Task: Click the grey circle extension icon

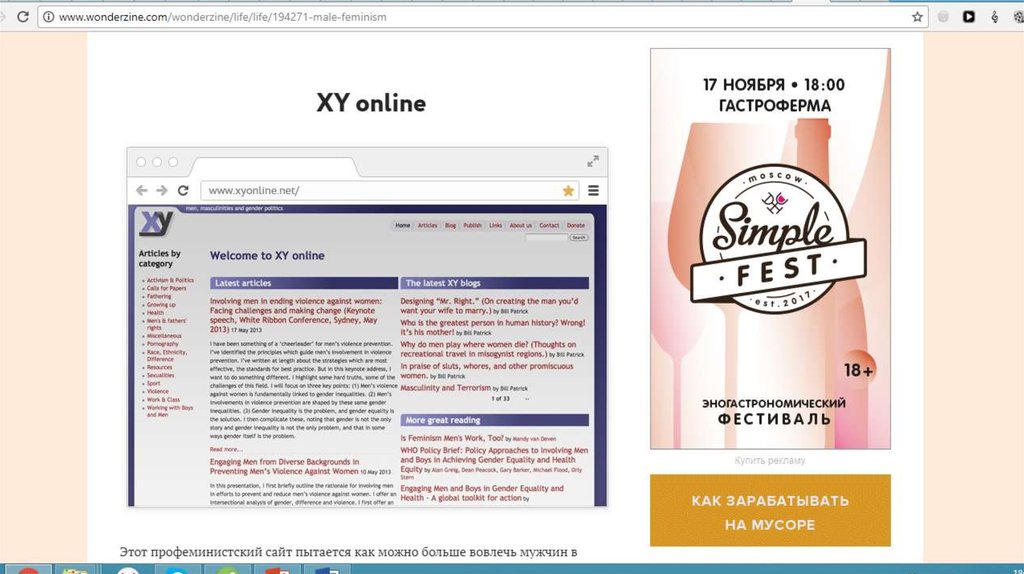Action: point(943,17)
